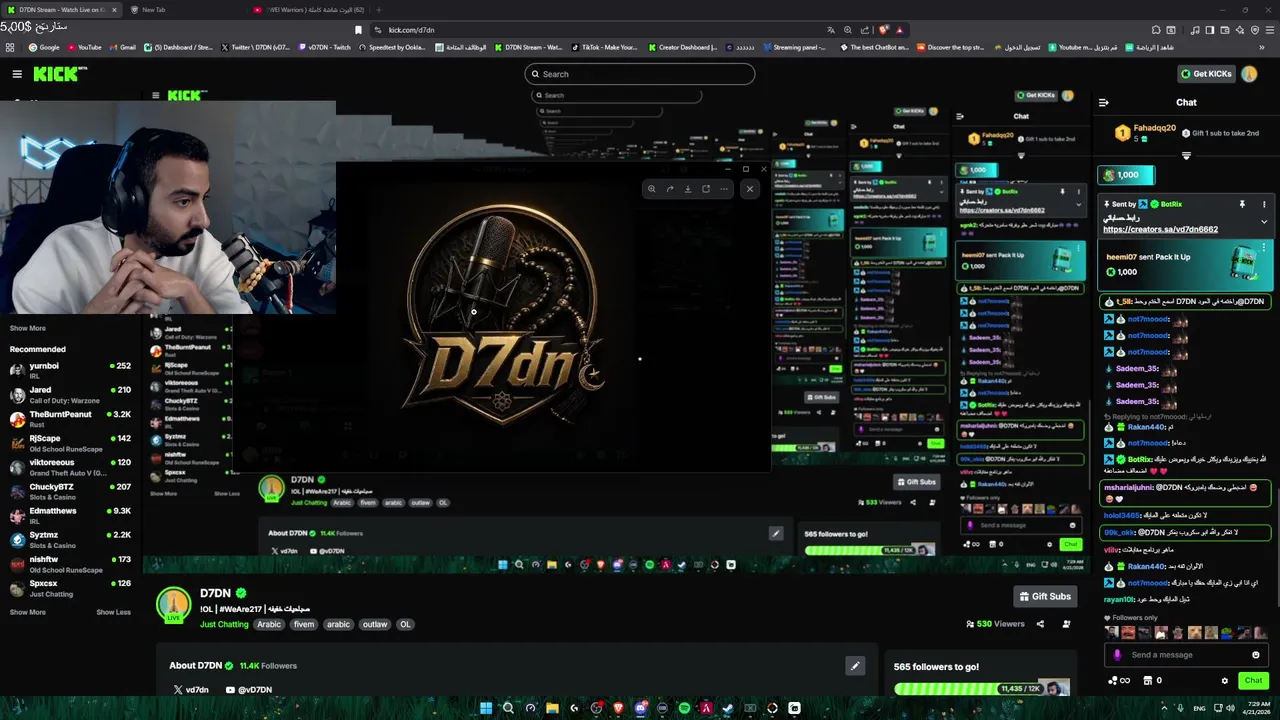
Task: Switch to the WEI Warriors YouTube tab
Action: [310, 10]
